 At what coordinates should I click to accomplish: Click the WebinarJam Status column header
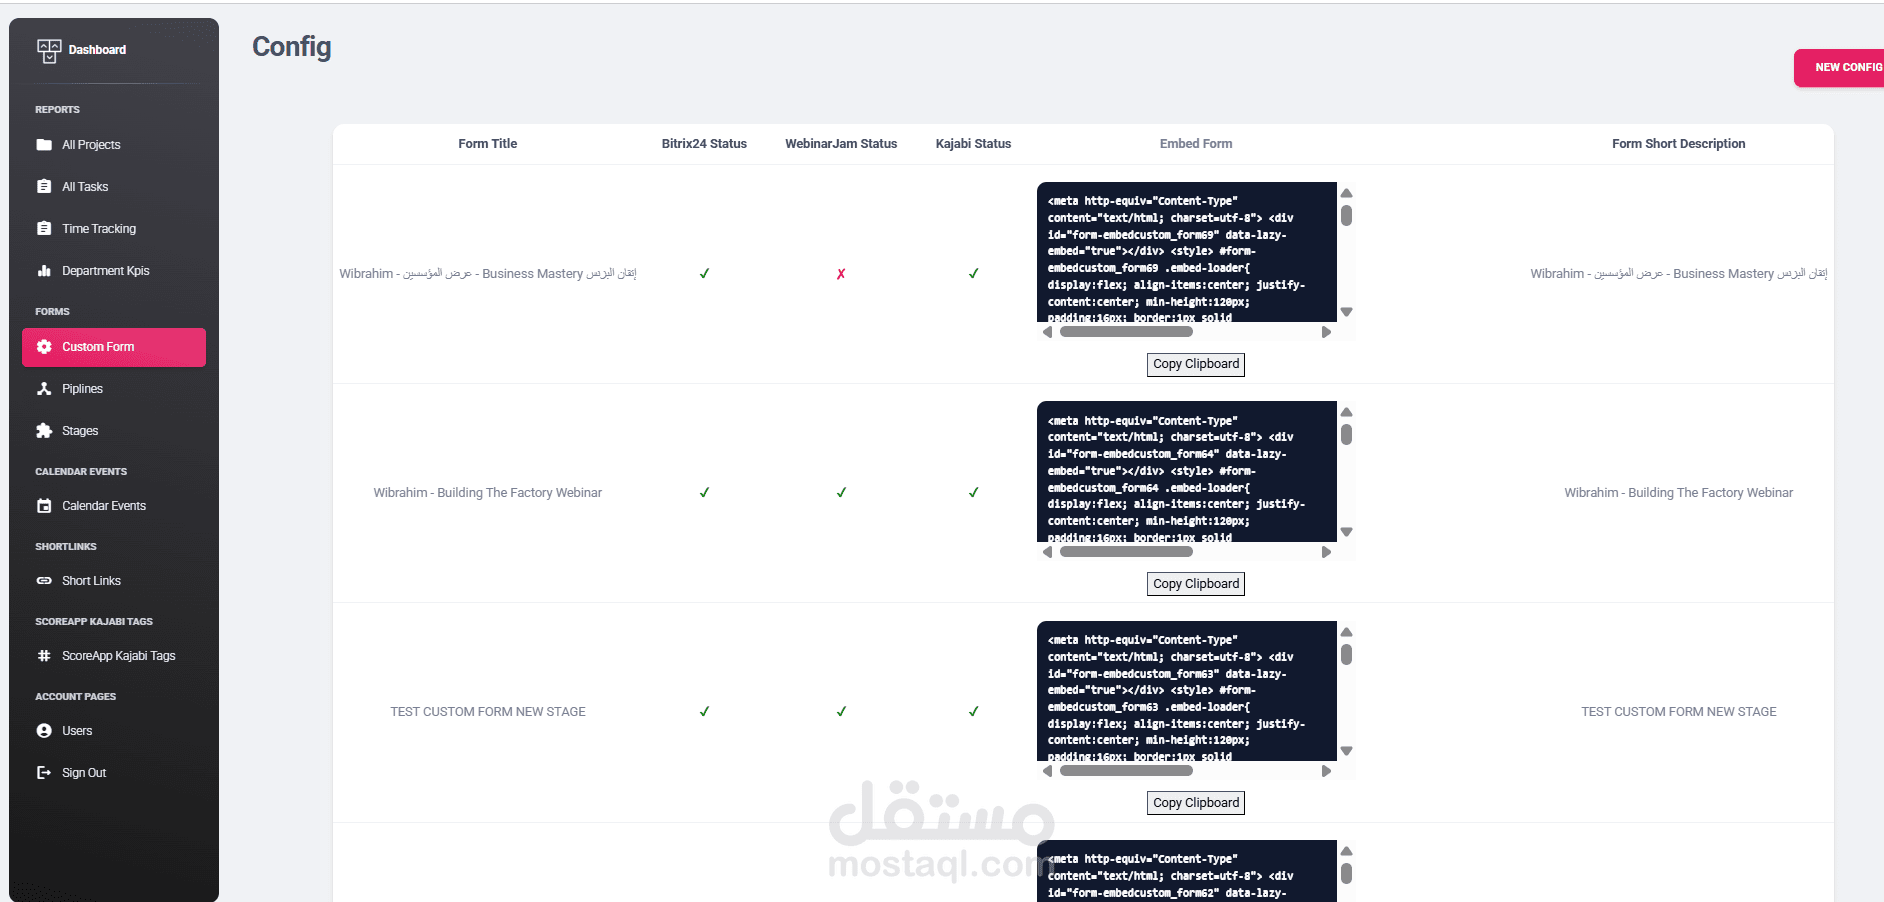point(841,144)
